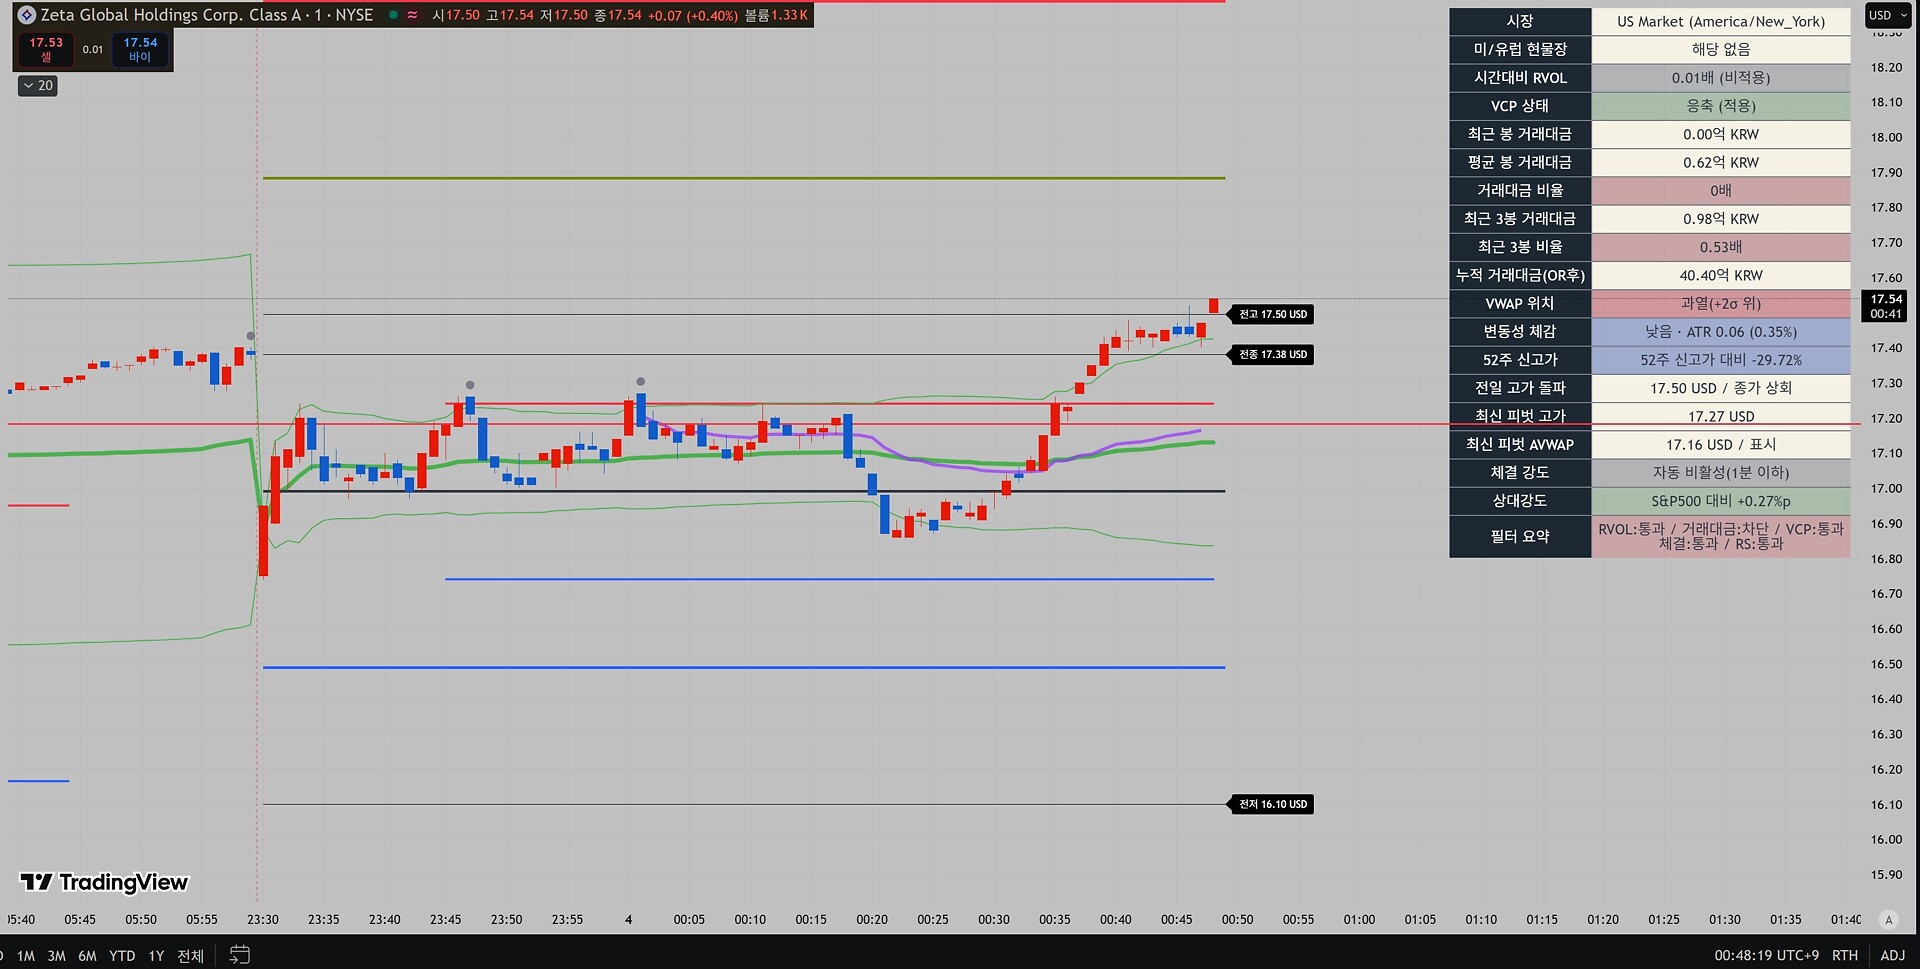
Task: Click the US Market (America/New_York) cell
Action: coord(1721,21)
